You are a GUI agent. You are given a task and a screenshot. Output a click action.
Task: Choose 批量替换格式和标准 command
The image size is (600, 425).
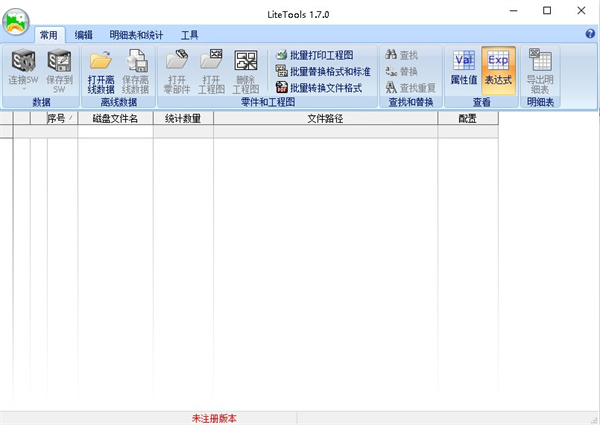click(323, 72)
